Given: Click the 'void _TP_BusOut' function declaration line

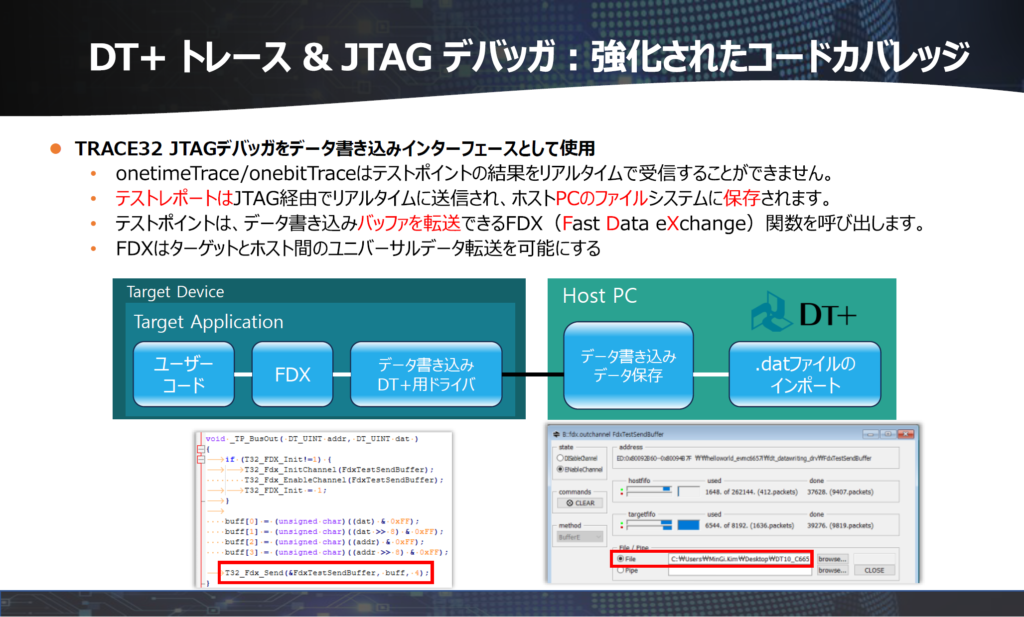Looking at the screenshot, I should (312, 439).
